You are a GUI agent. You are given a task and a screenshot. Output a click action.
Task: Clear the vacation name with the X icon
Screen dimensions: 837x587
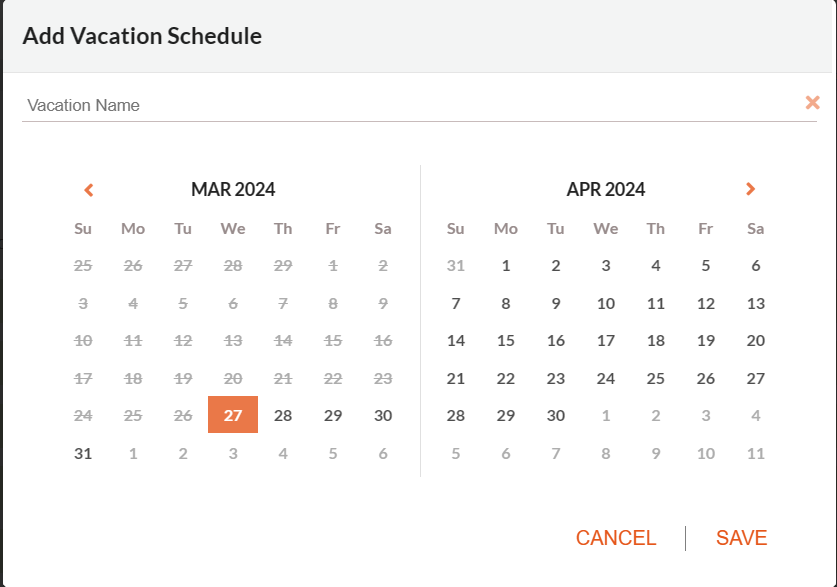[x=812, y=102]
